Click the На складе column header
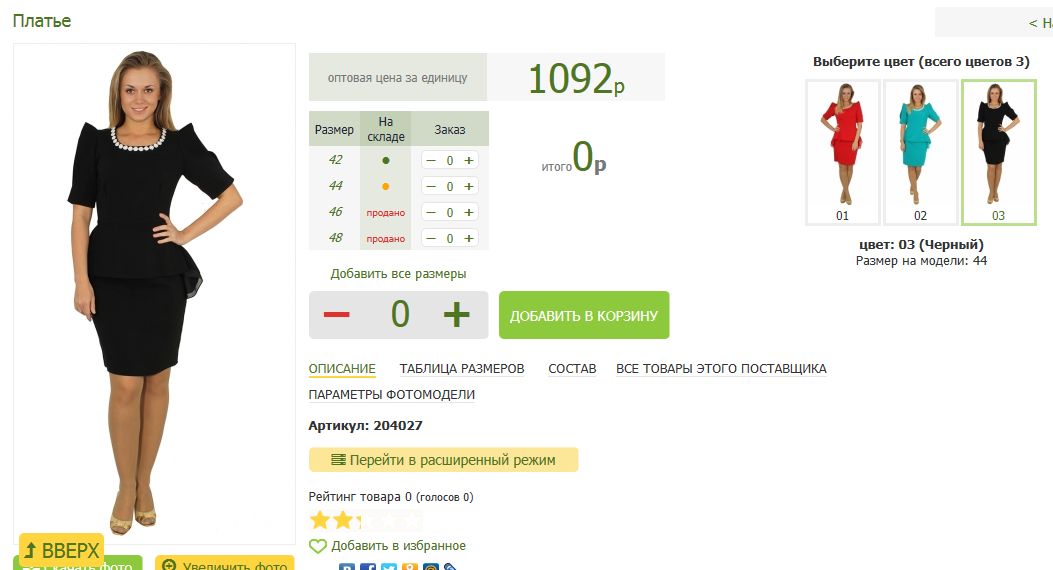This screenshot has height=570, width=1053. point(385,129)
